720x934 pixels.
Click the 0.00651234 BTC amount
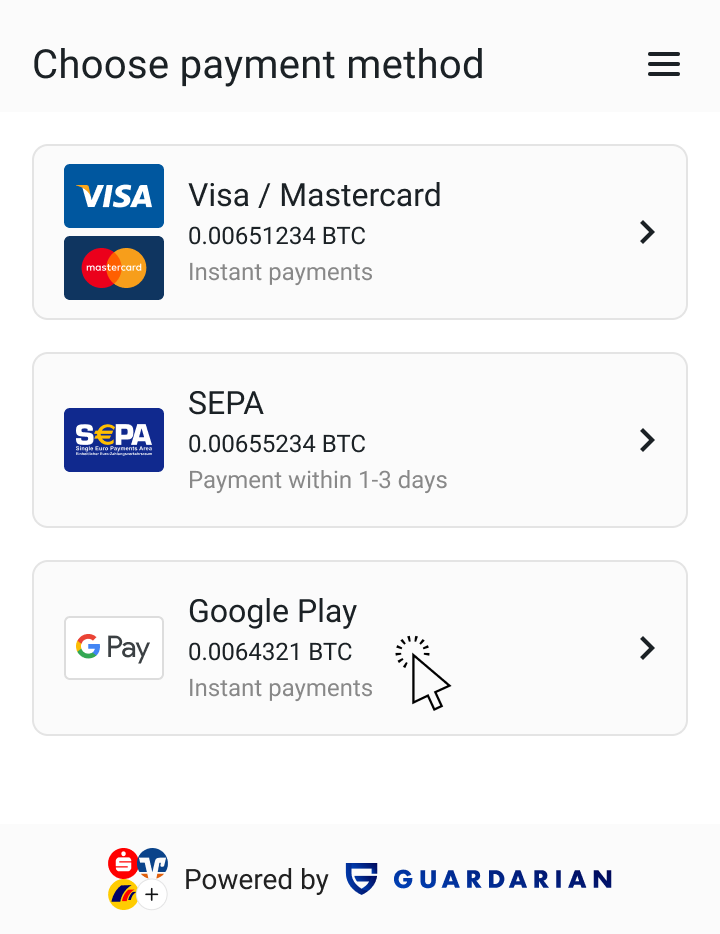pos(277,236)
